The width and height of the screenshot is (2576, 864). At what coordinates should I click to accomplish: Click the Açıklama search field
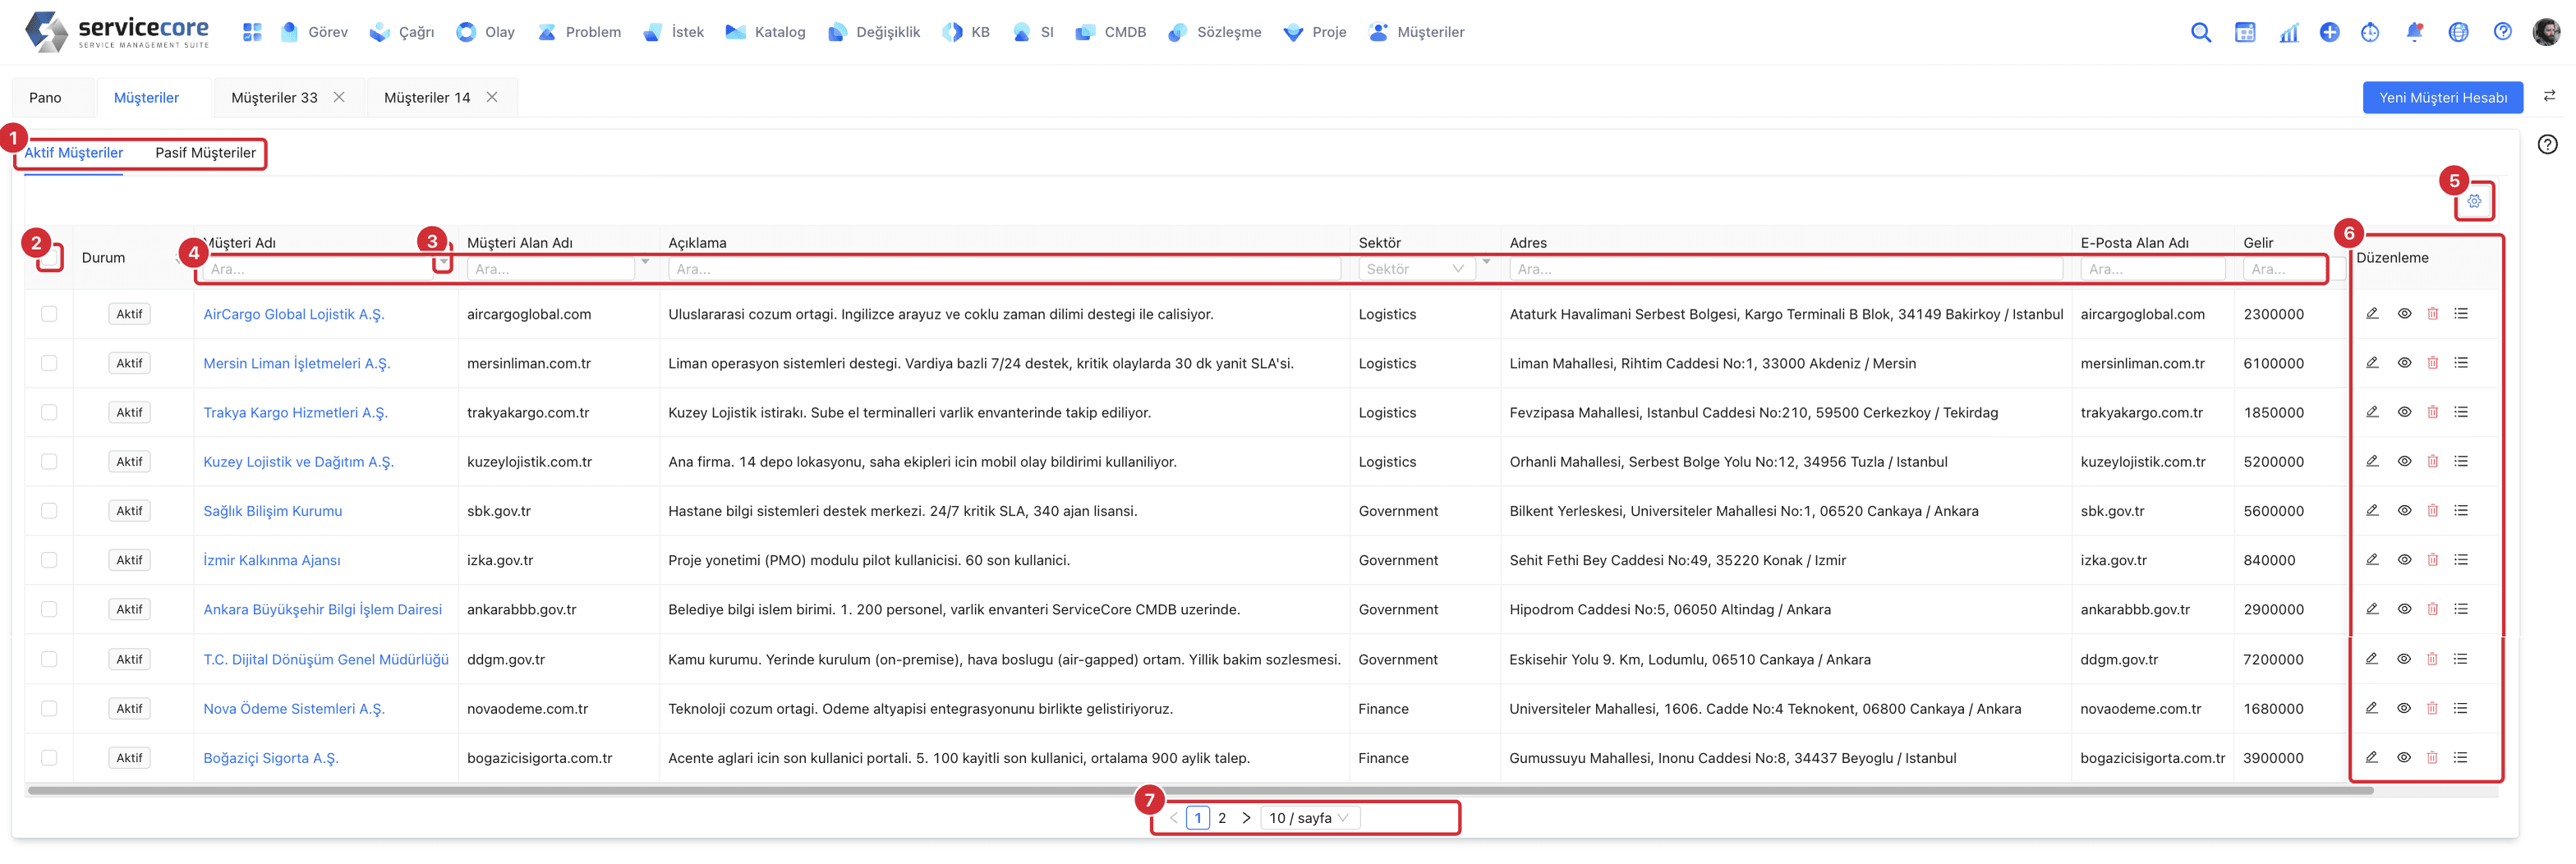point(1004,269)
